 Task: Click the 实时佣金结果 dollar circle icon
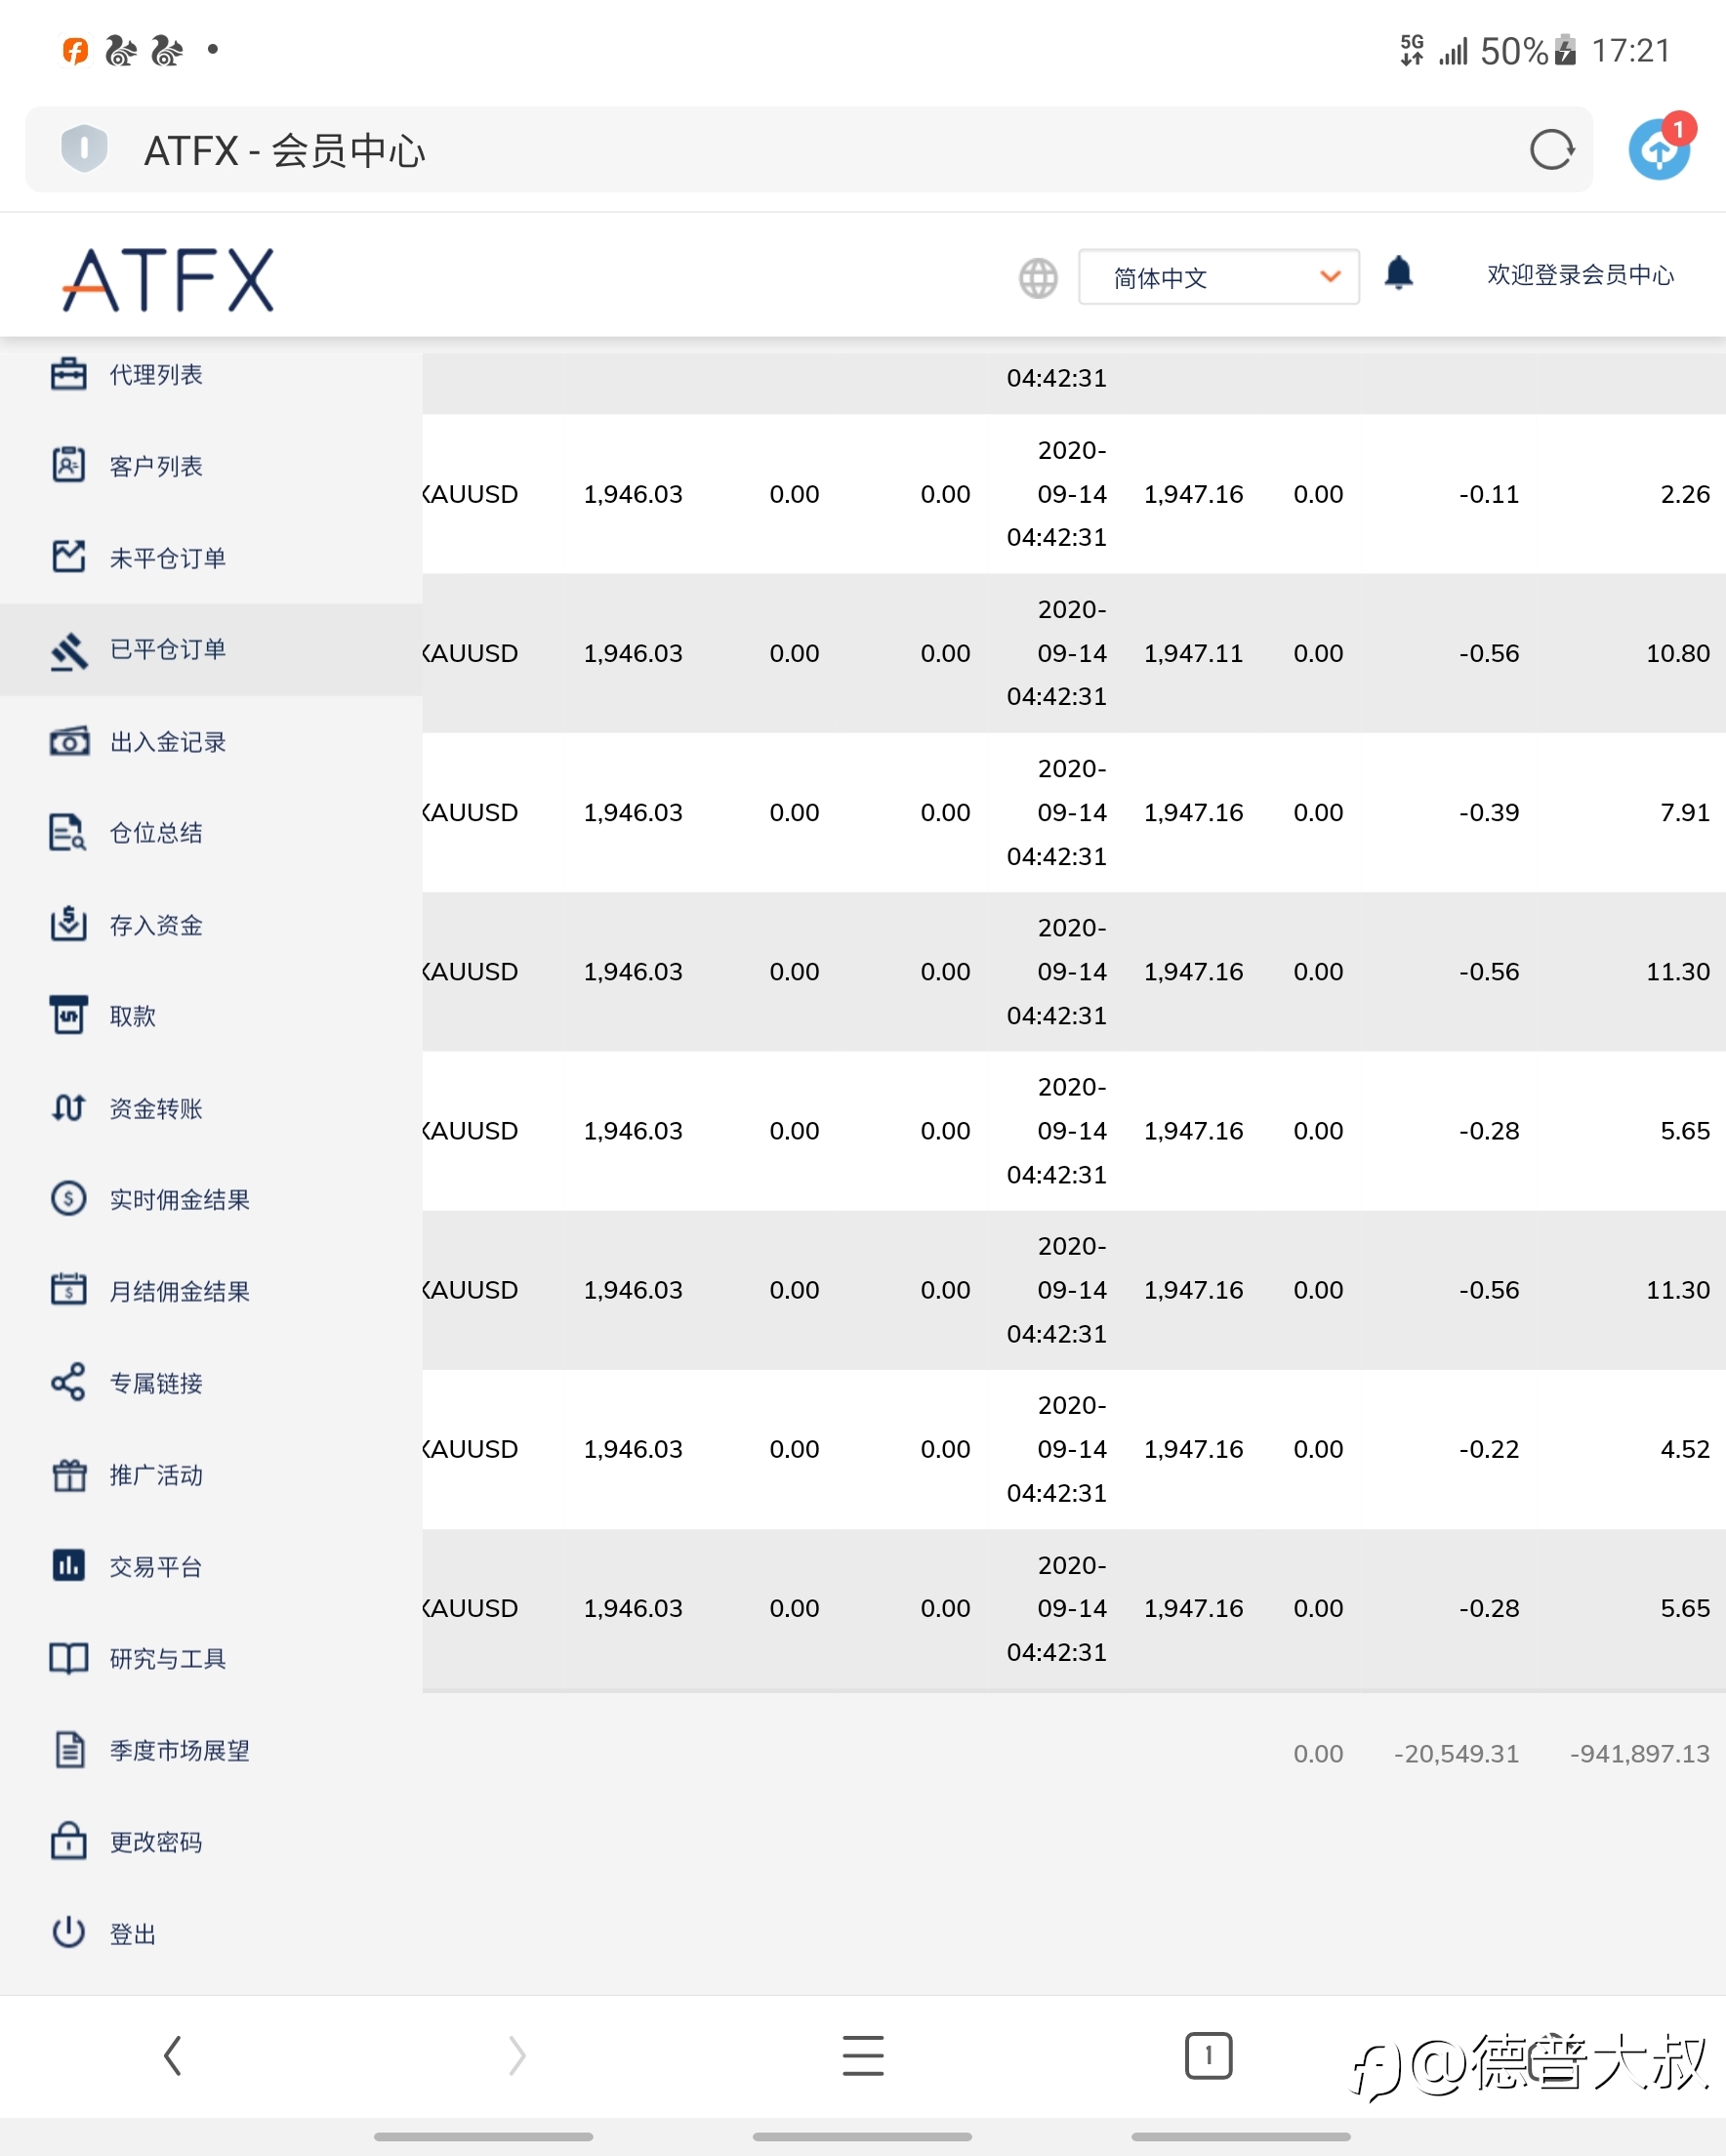pos(69,1199)
